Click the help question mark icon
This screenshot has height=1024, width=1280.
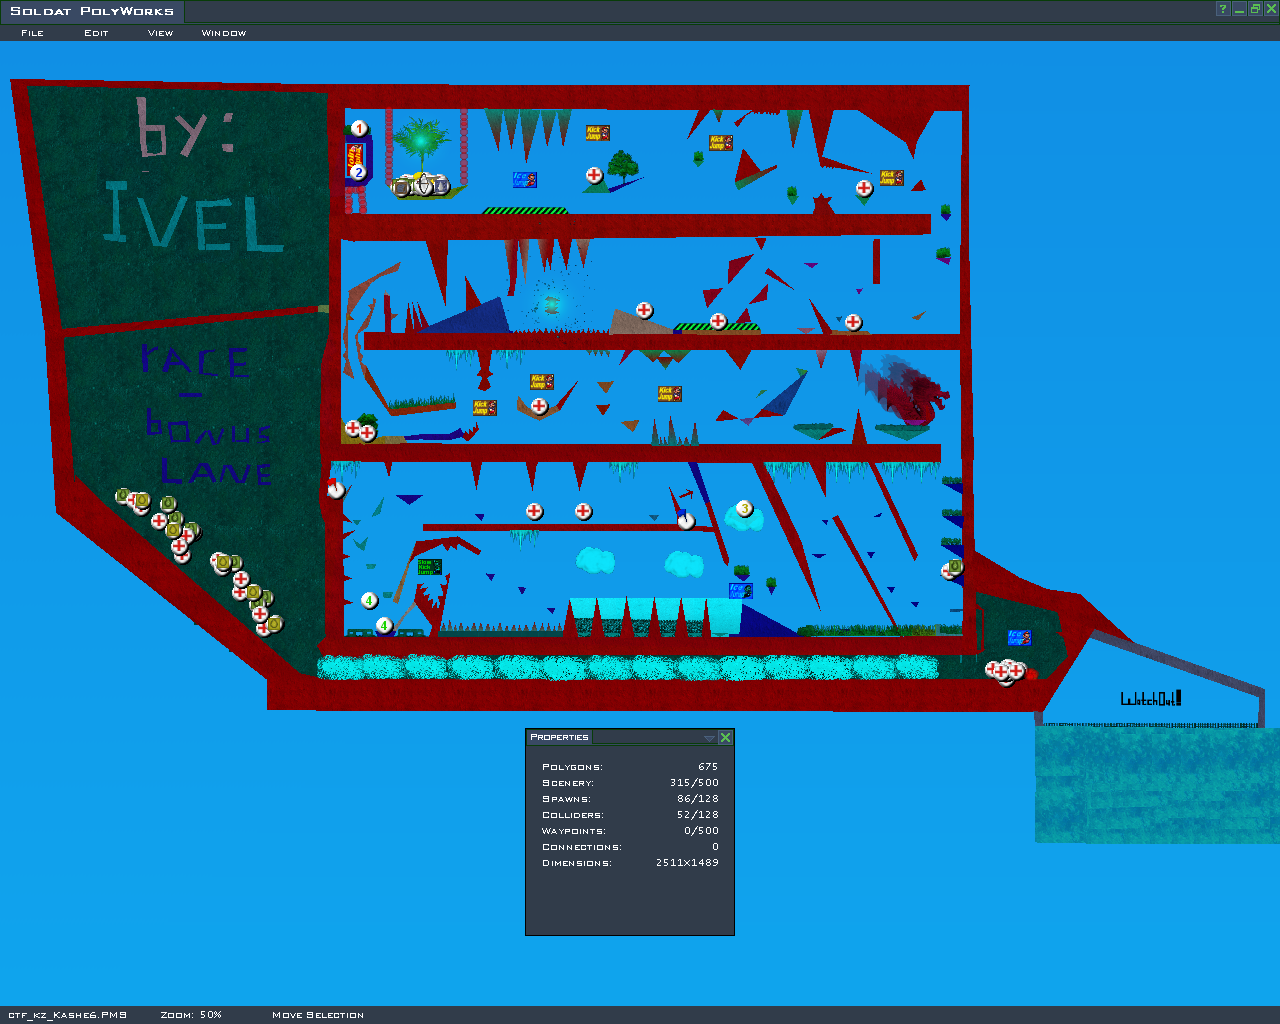1222,10
